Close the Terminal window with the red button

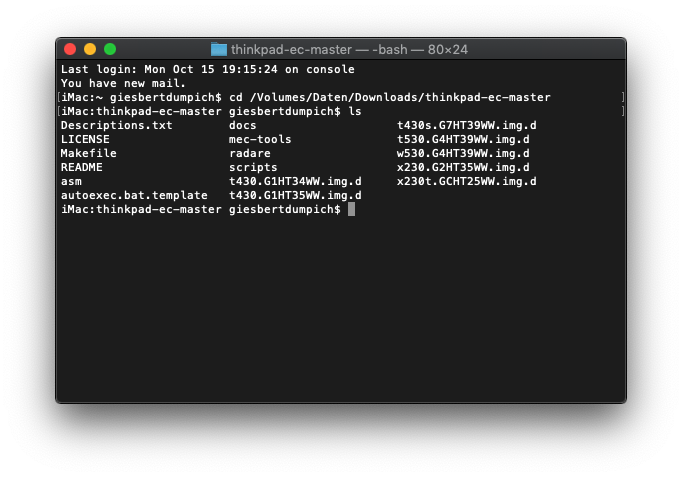coord(70,49)
